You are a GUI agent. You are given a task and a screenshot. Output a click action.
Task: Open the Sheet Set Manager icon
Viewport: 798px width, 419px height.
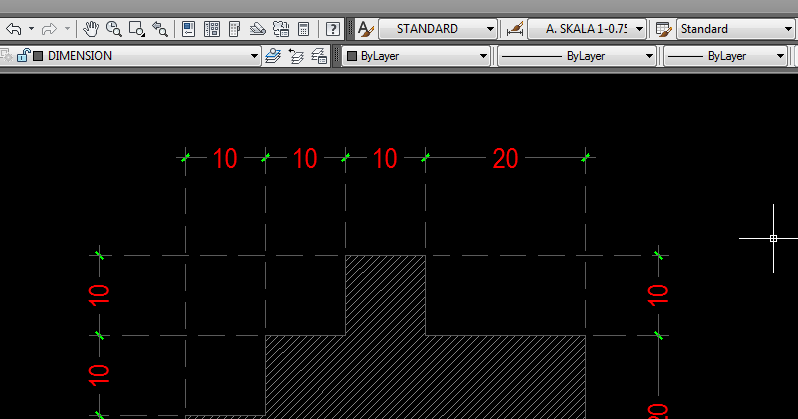[258, 29]
